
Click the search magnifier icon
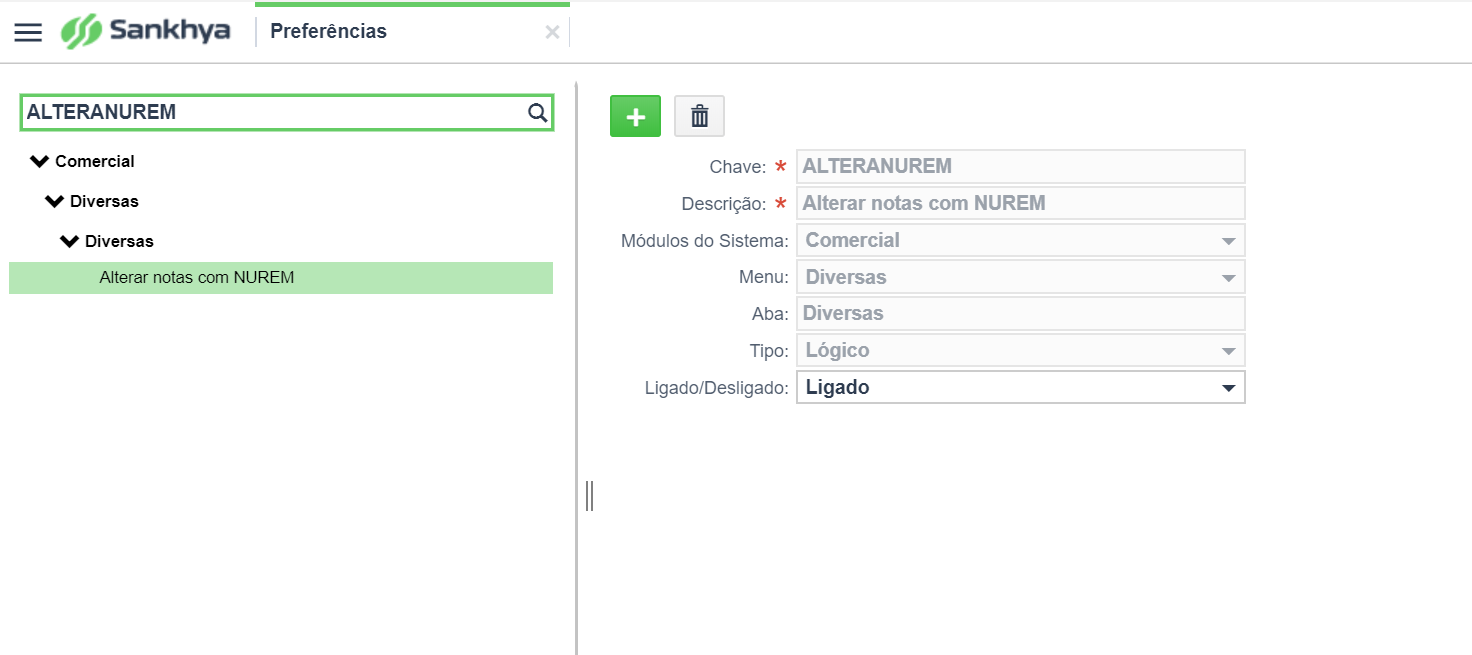(x=537, y=113)
